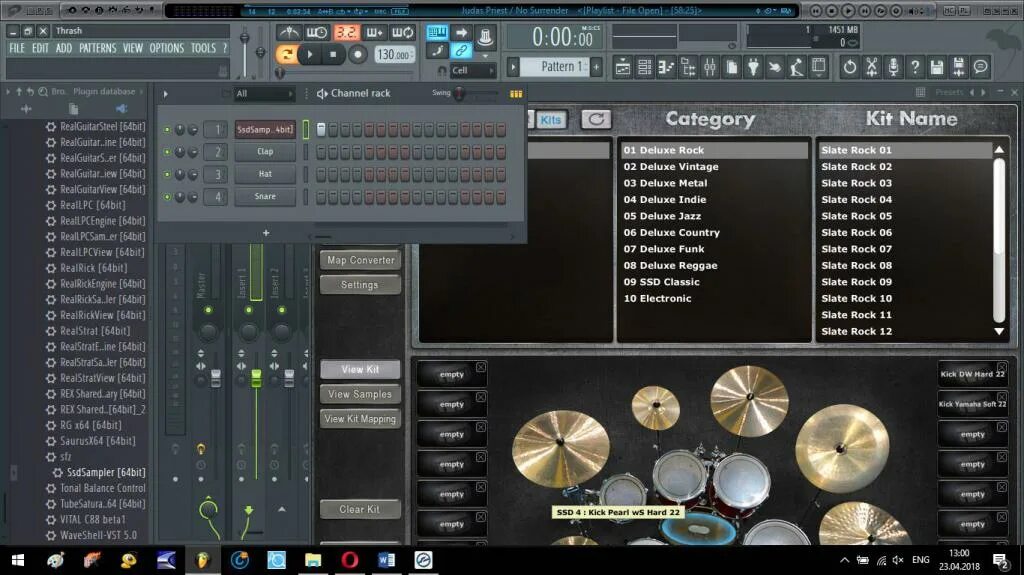Toggle loop recording icon
Image resolution: width=1024 pixels, height=575 pixels.
402,32
